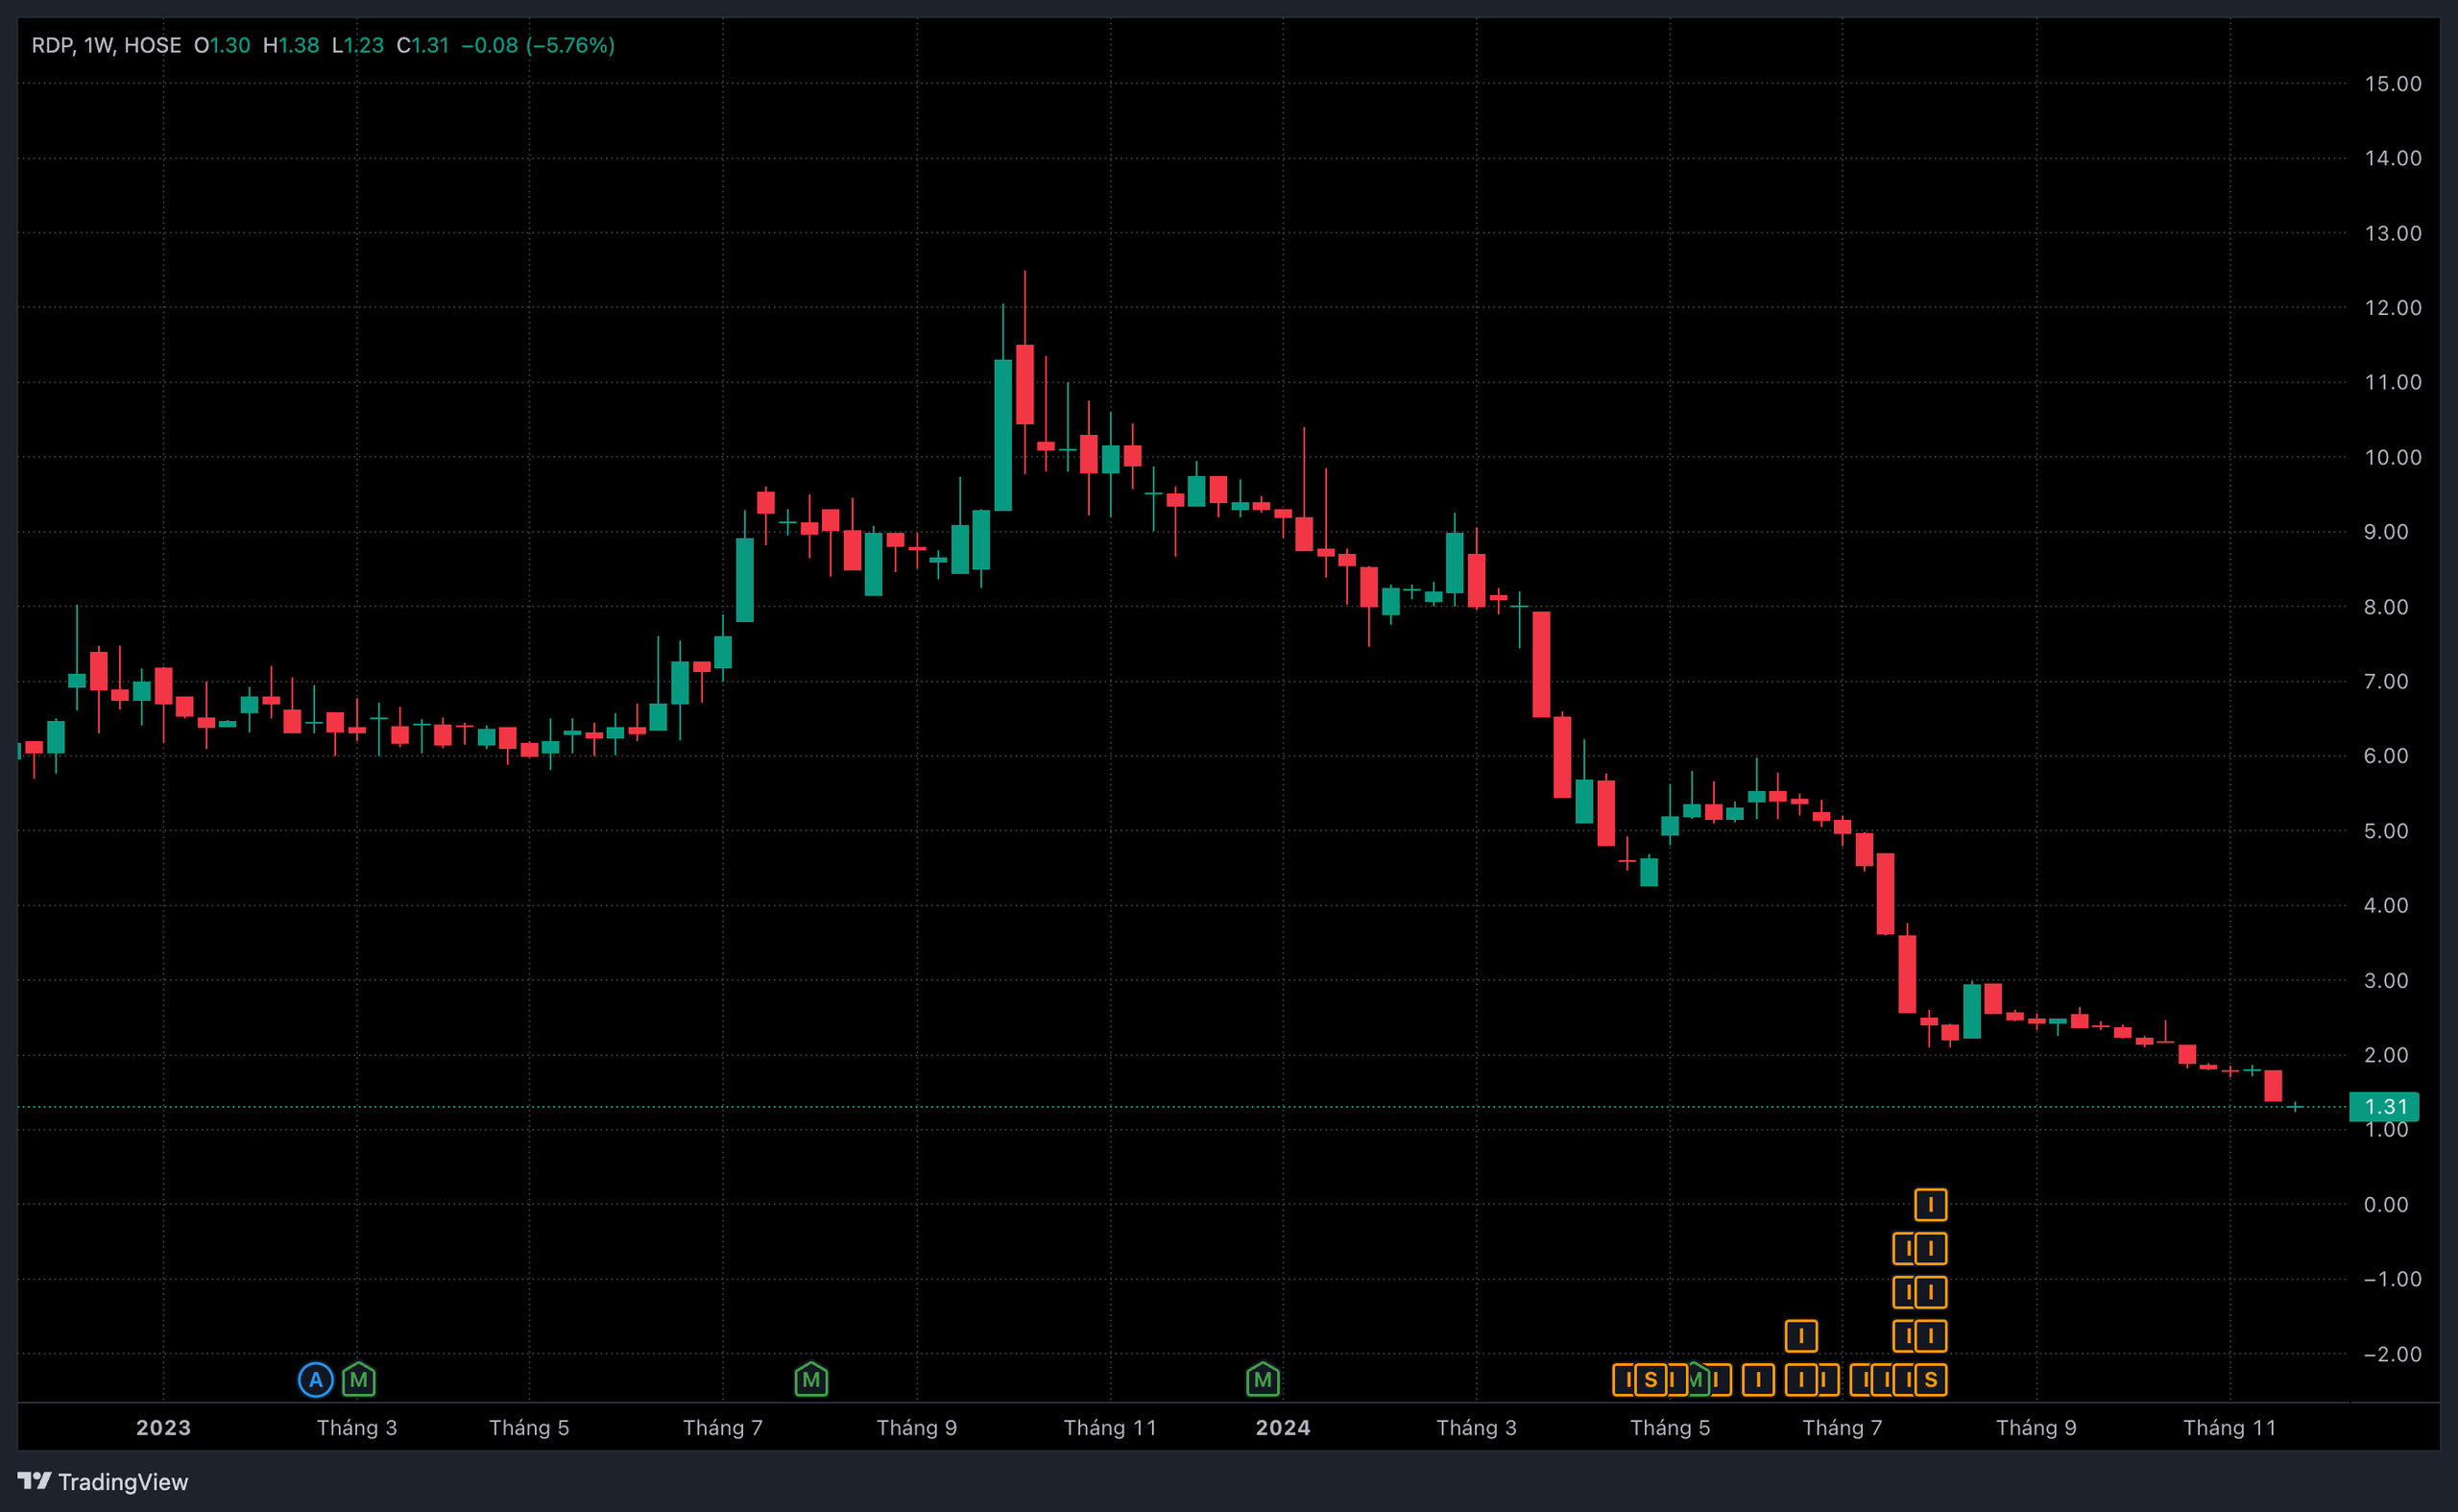Click the 2024 year label on time axis

(x=1283, y=1427)
